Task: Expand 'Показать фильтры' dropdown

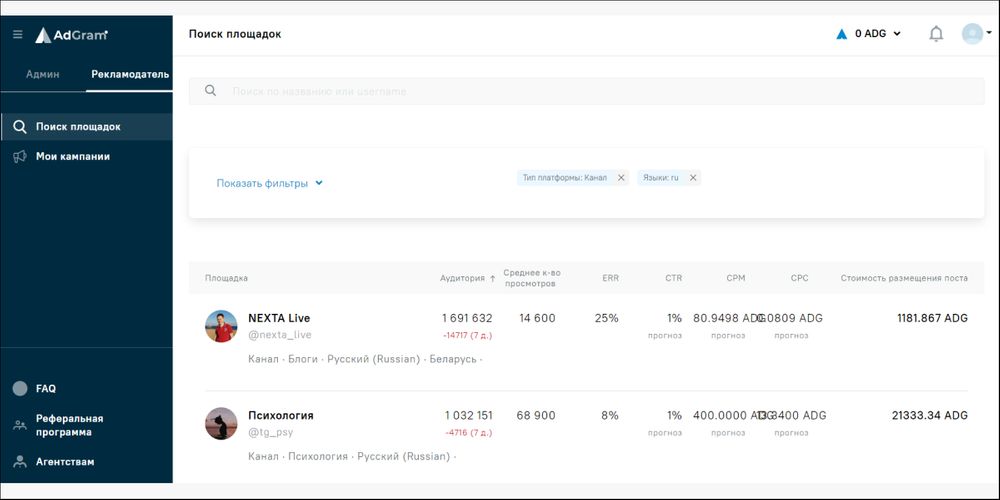Action: (x=270, y=183)
